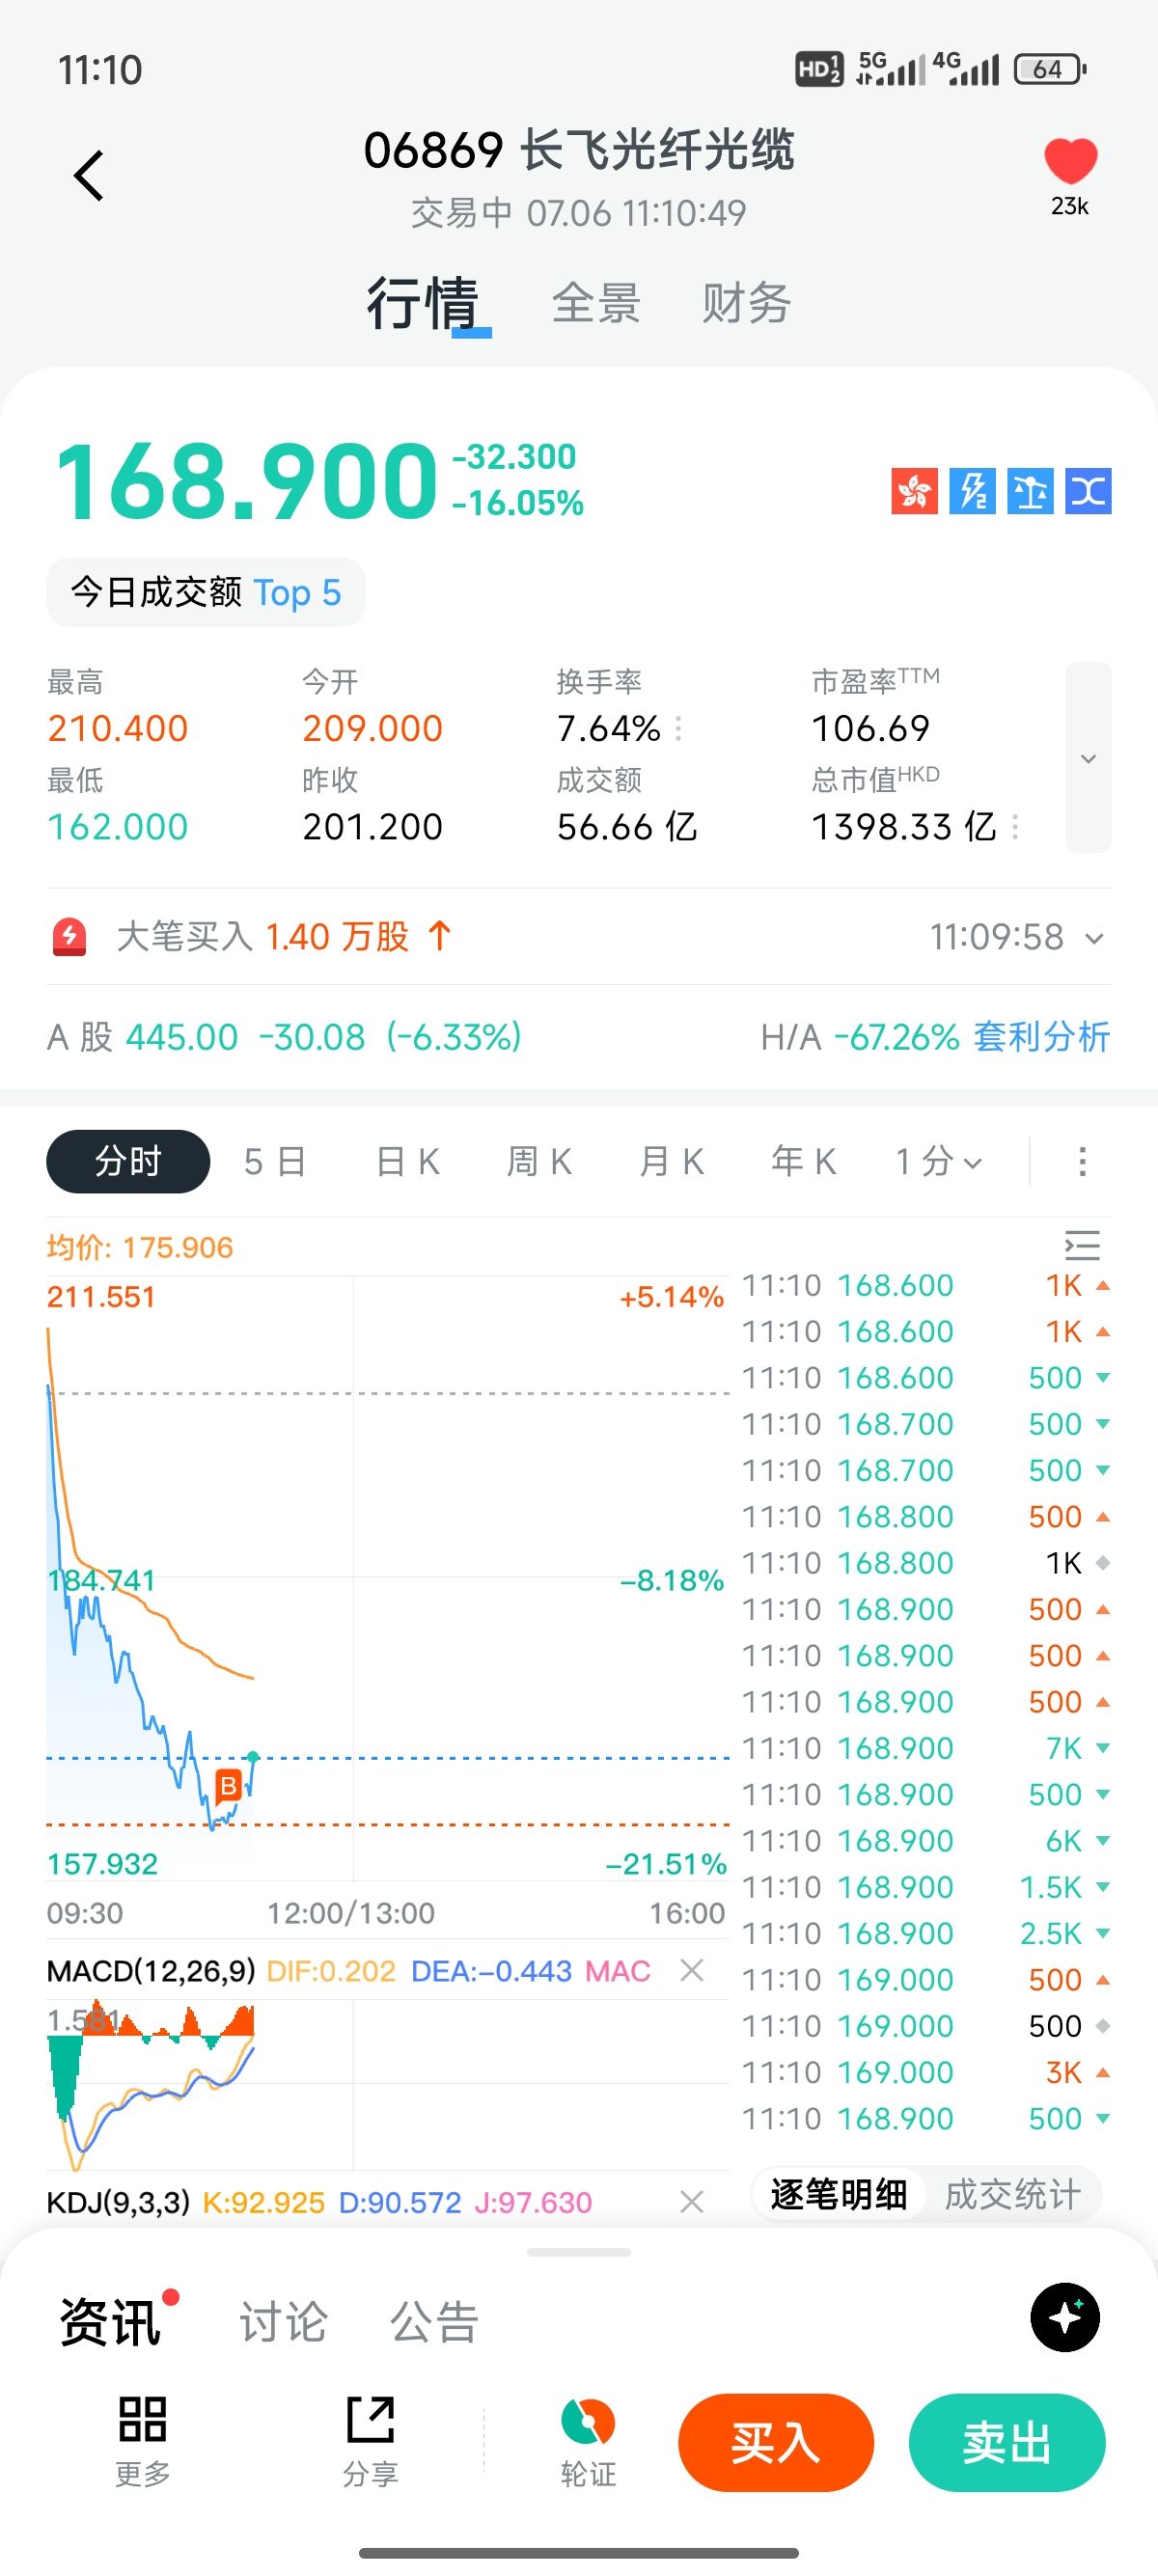1158x2576 pixels.
Task: Open the 1分 interval dropdown
Action: pos(938,1162)
